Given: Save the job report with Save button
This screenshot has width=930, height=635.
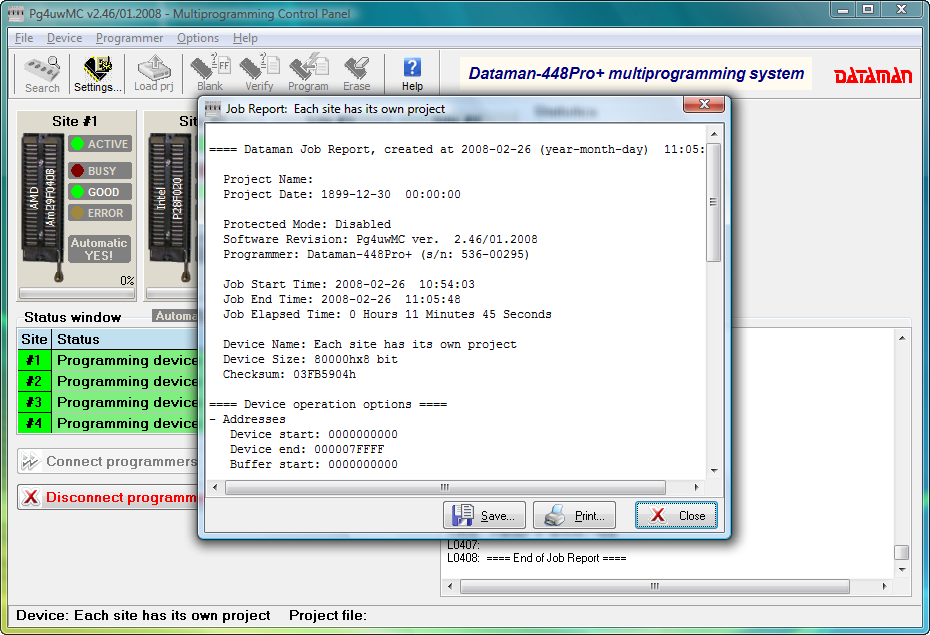Looking at the screenshot, I should (x=484, y=516).
